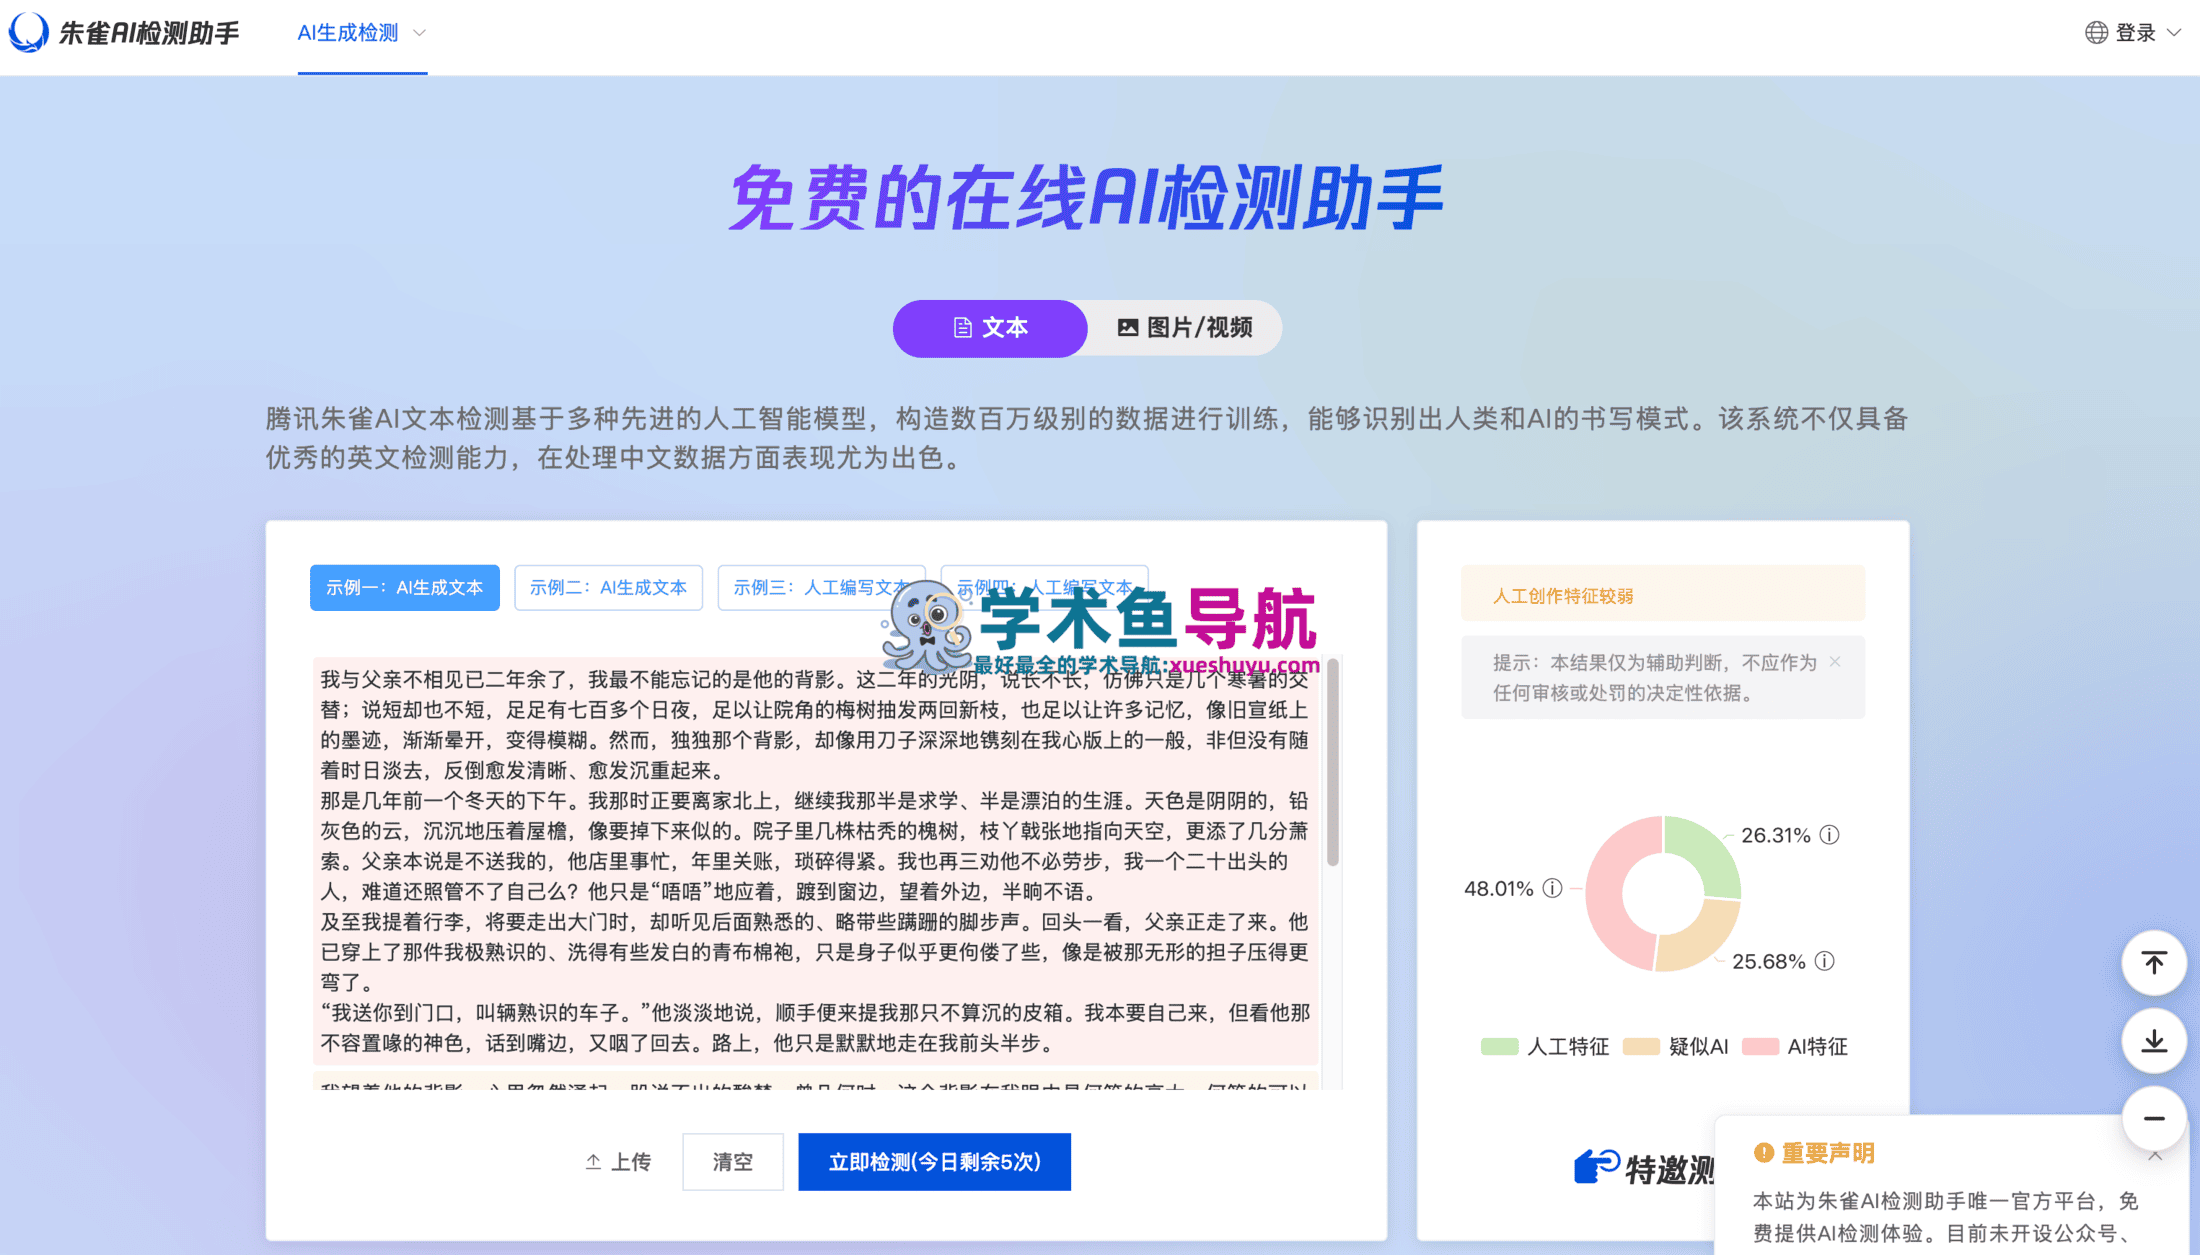
Task: Click the back-to-top arrow button
Action: pyautogui.click(x=2154, y=963)
